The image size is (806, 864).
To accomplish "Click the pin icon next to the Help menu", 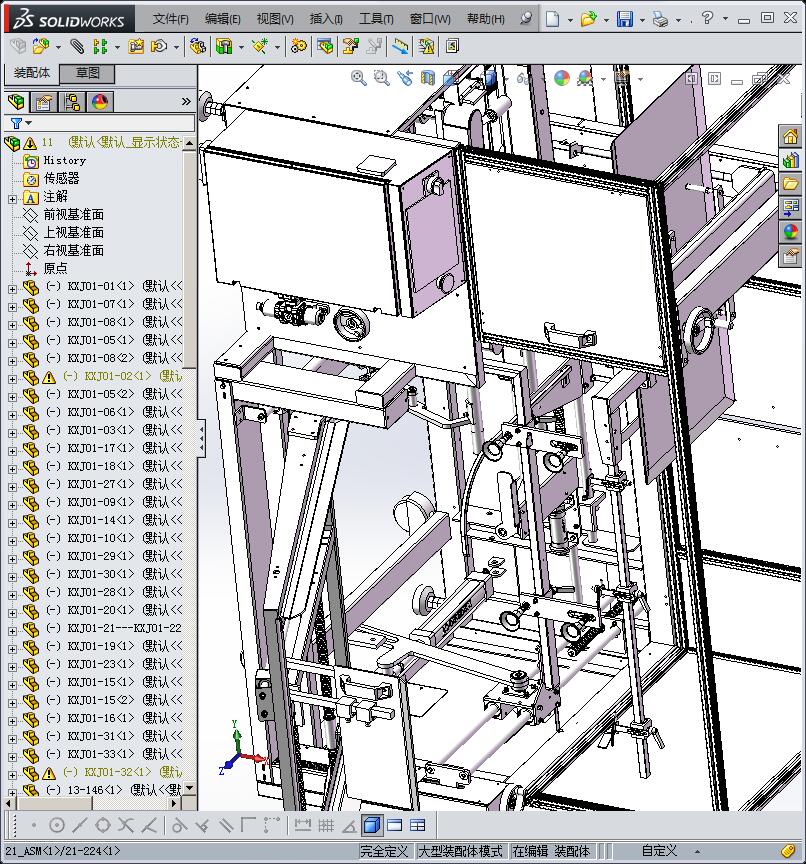I will tap(526, 19).
